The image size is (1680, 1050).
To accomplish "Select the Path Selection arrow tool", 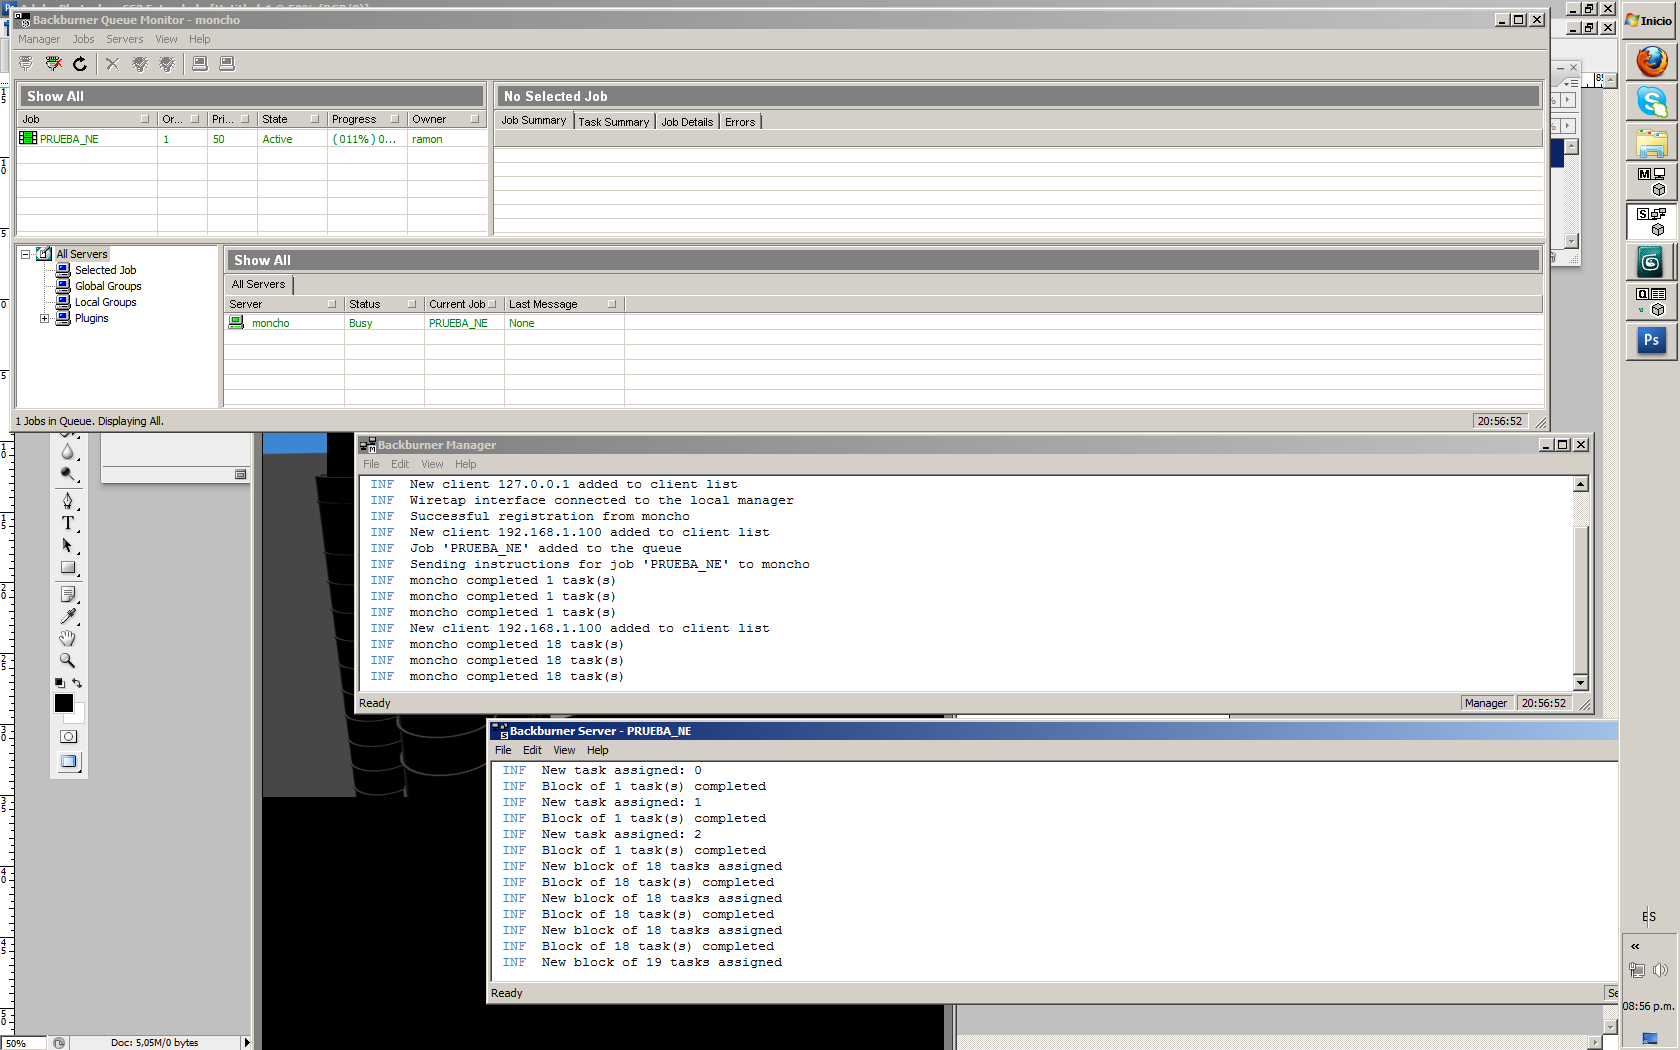I will (x=68, y=546).
